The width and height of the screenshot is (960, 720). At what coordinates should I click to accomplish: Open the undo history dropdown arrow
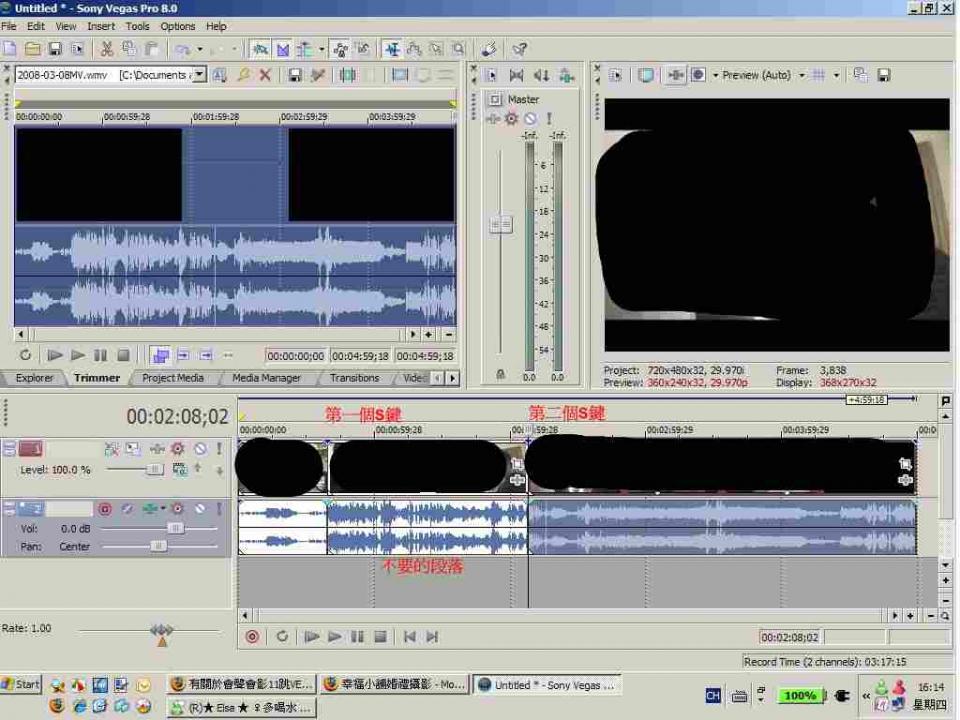(x=200, y=49)
